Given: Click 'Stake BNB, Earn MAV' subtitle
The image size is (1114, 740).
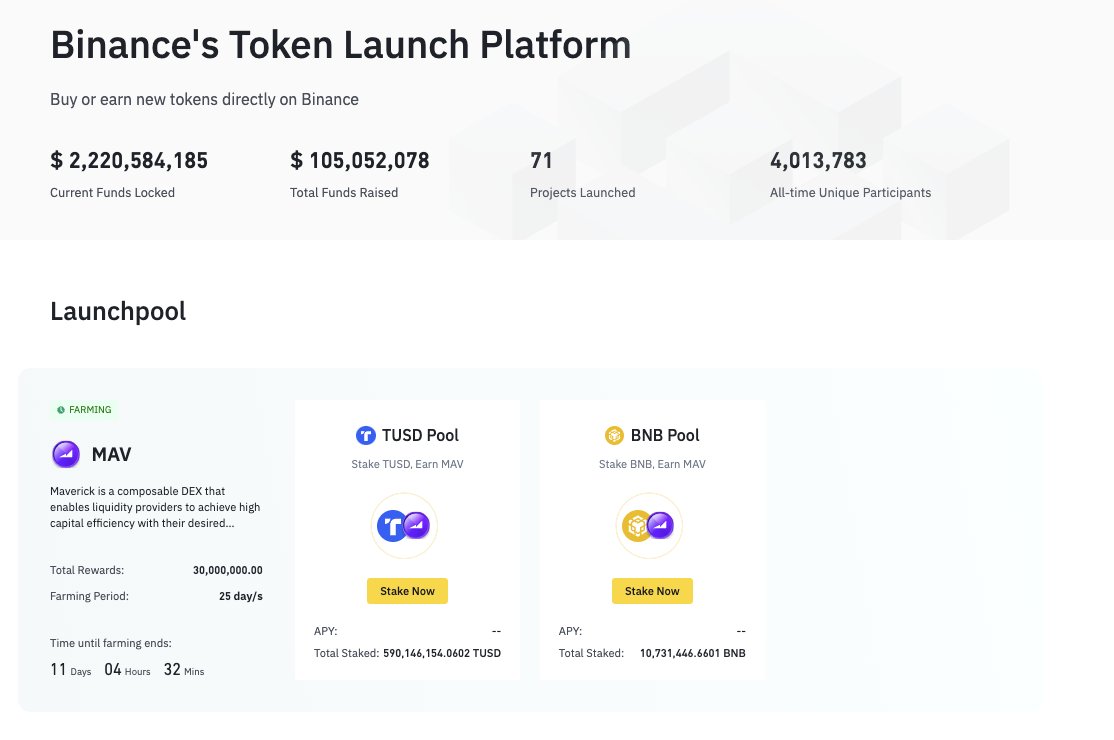Looking at the screenshot, I should coord(652,464).
